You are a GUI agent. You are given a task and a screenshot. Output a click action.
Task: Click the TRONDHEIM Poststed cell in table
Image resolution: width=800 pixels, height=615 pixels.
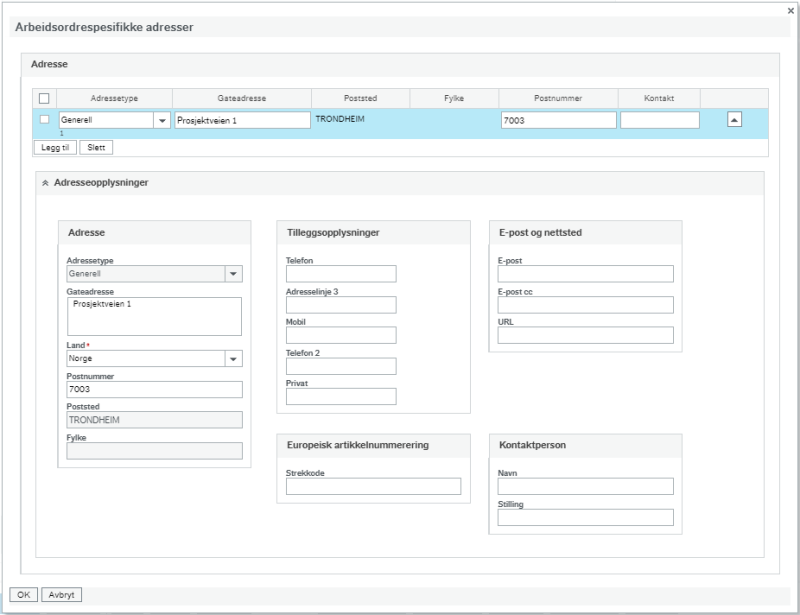point(340,119)
